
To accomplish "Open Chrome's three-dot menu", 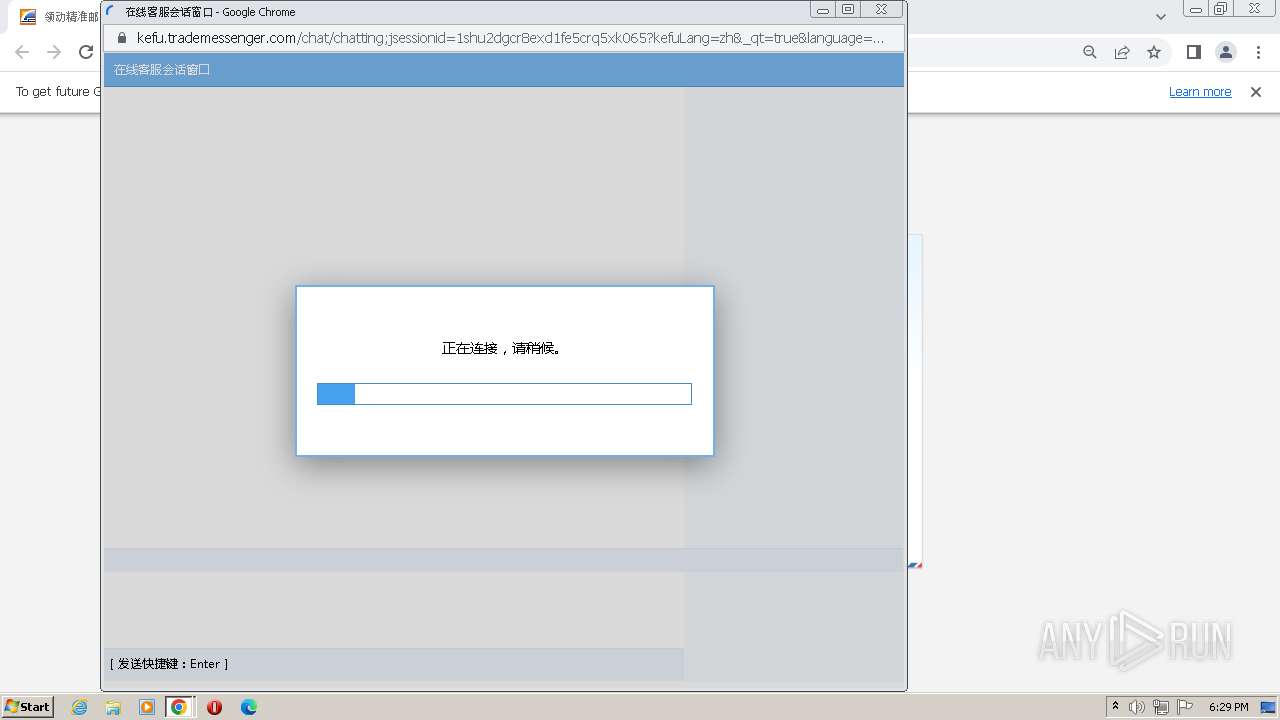I will point(1257,52).
